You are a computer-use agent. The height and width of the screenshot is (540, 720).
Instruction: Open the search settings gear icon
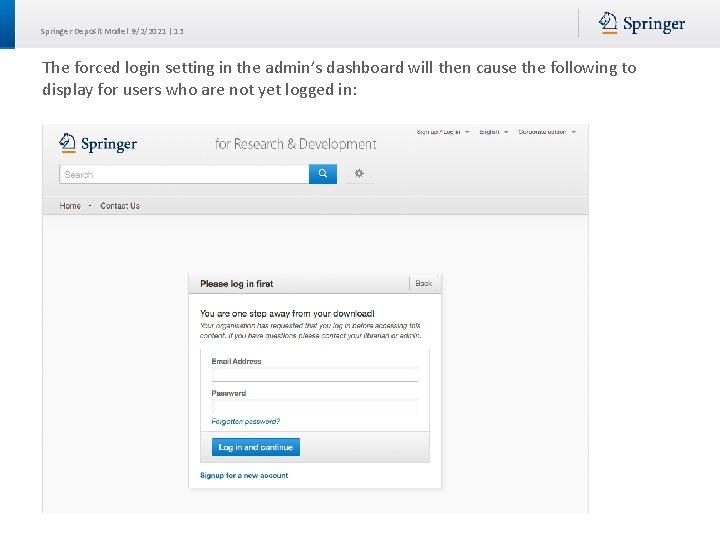coord(359,174)
